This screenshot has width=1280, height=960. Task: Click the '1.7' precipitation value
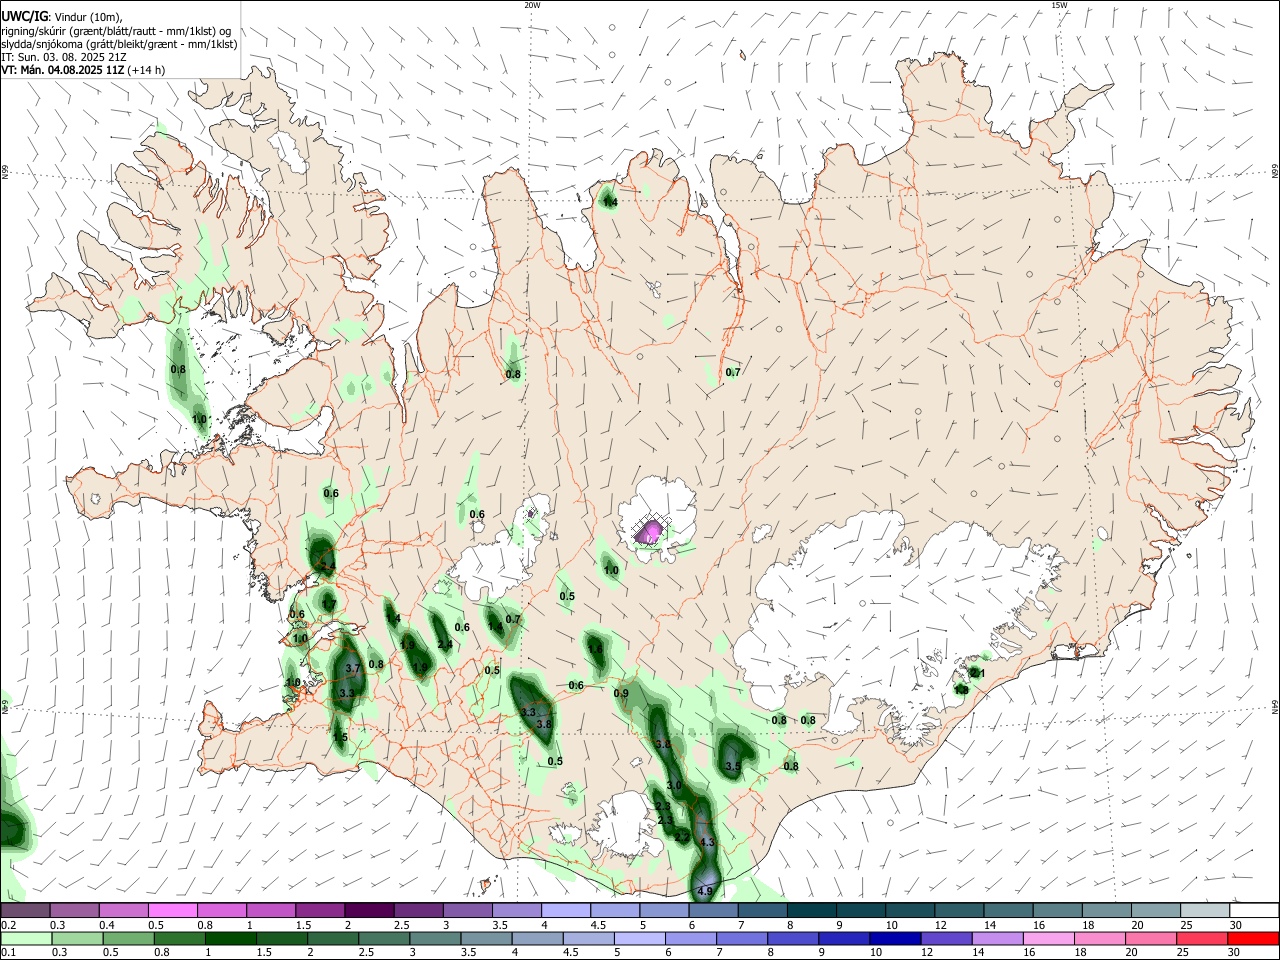tap(329, 604)
